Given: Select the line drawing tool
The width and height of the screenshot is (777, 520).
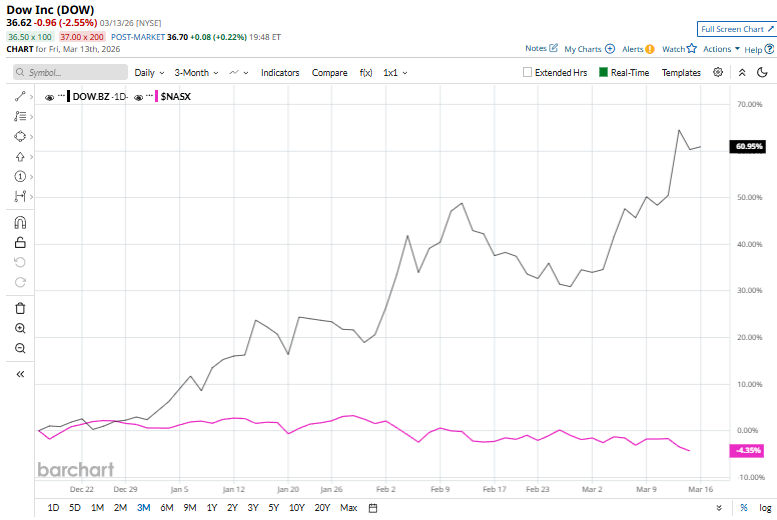Looking at the screenshot, I should pyautogui.click(x=20, y=96).
